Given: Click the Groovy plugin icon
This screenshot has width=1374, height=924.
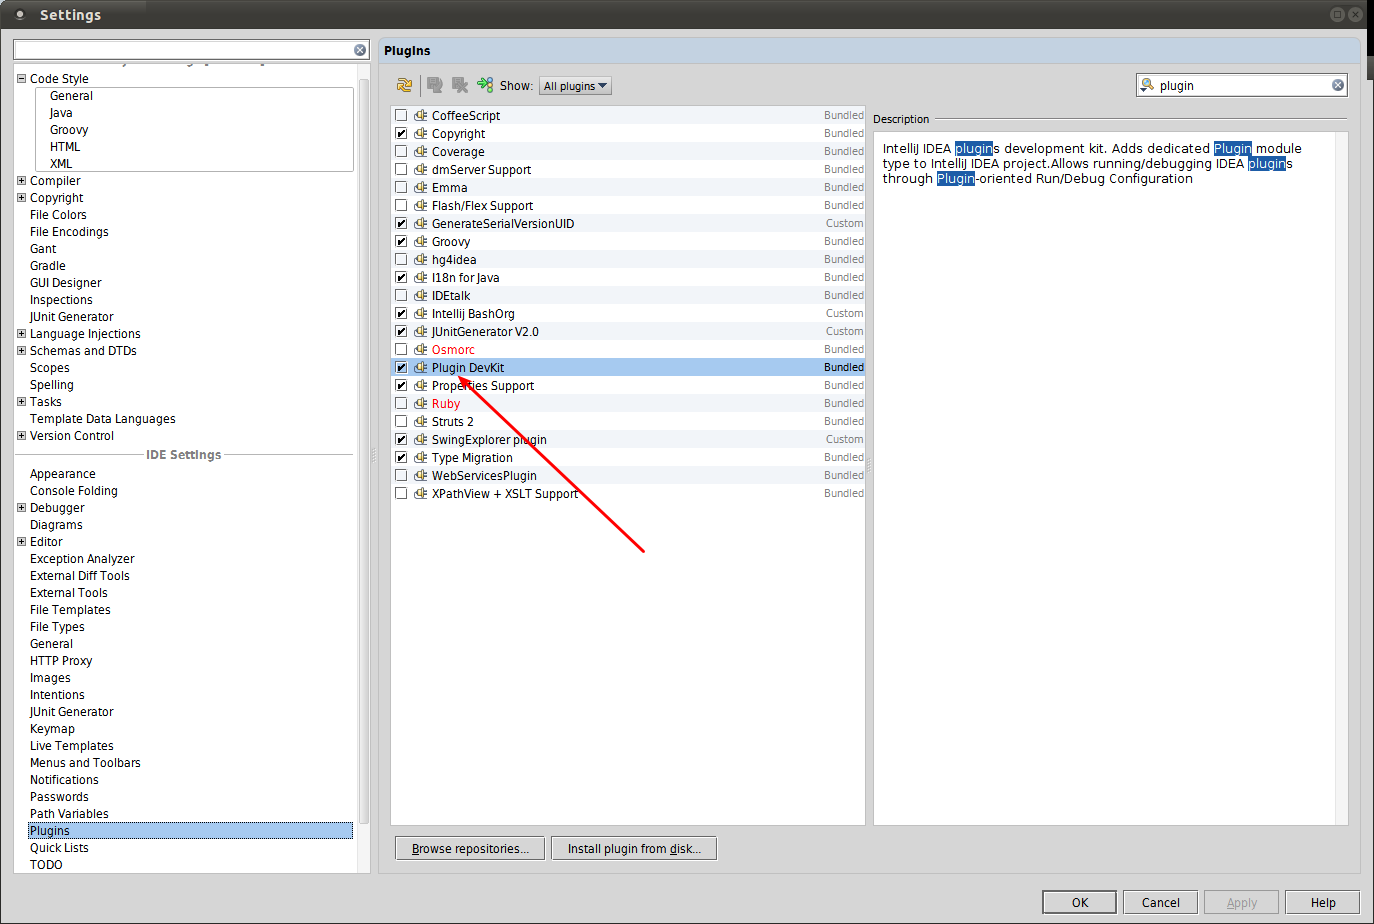Looking at the screenshot, I should (421, 242).
